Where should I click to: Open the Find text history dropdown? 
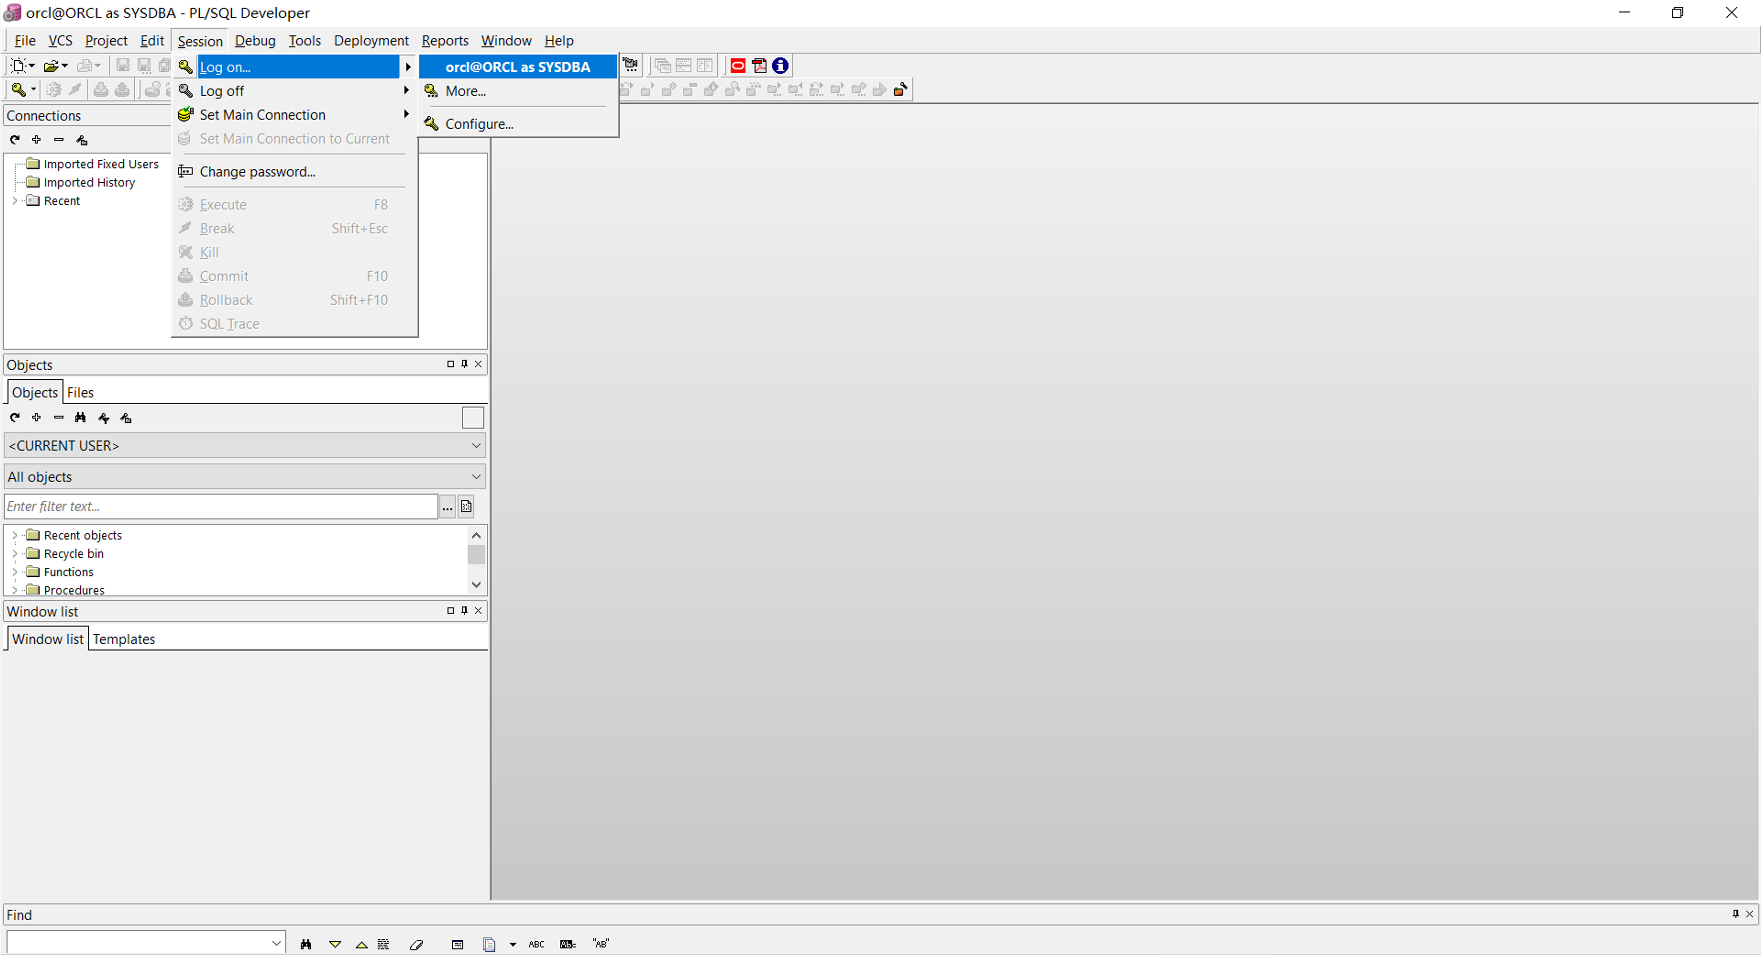point(276,944)
